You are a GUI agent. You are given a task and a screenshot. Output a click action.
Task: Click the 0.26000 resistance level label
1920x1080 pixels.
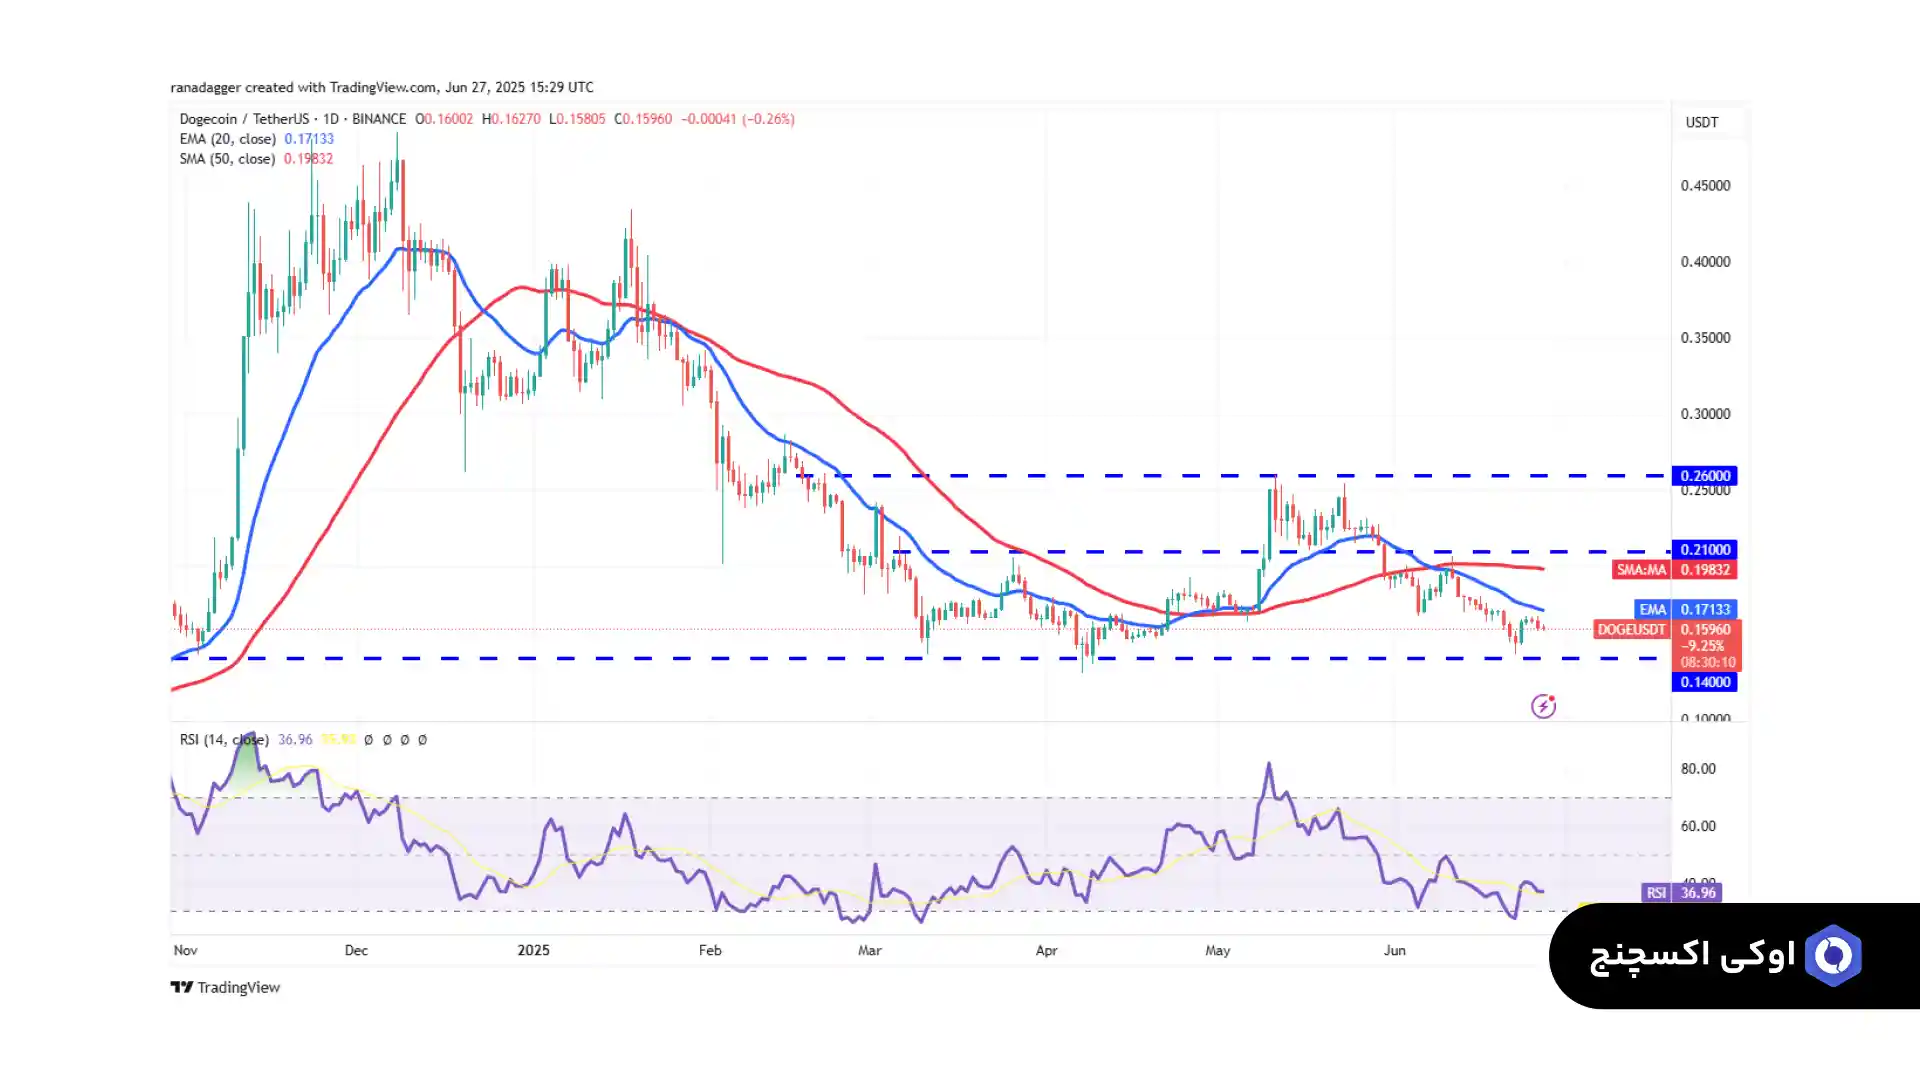1704,476
